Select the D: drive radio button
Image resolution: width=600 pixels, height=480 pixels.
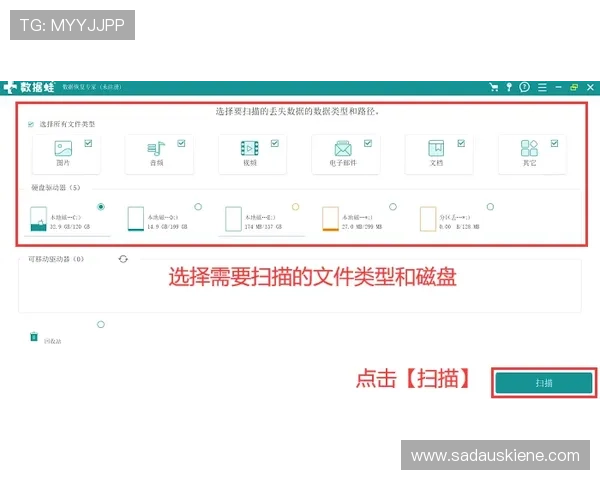[198, 207]
